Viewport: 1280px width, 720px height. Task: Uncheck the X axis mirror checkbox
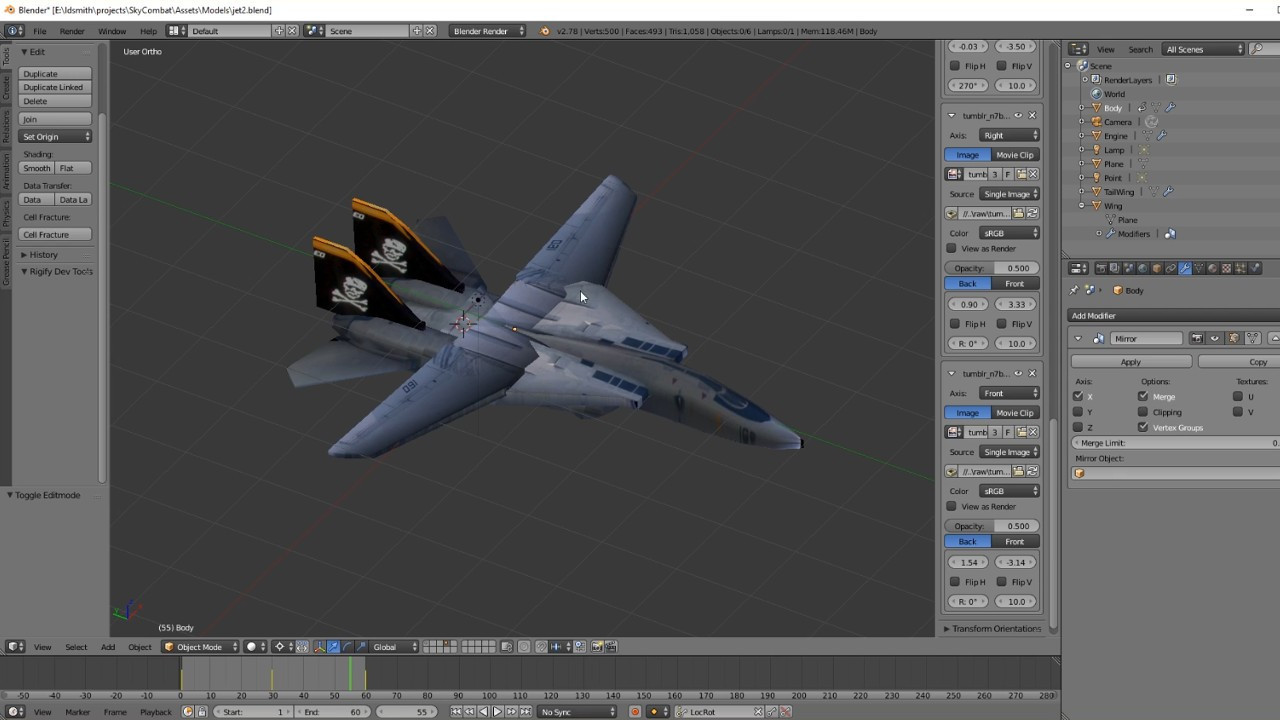[x=1078, y=396]
